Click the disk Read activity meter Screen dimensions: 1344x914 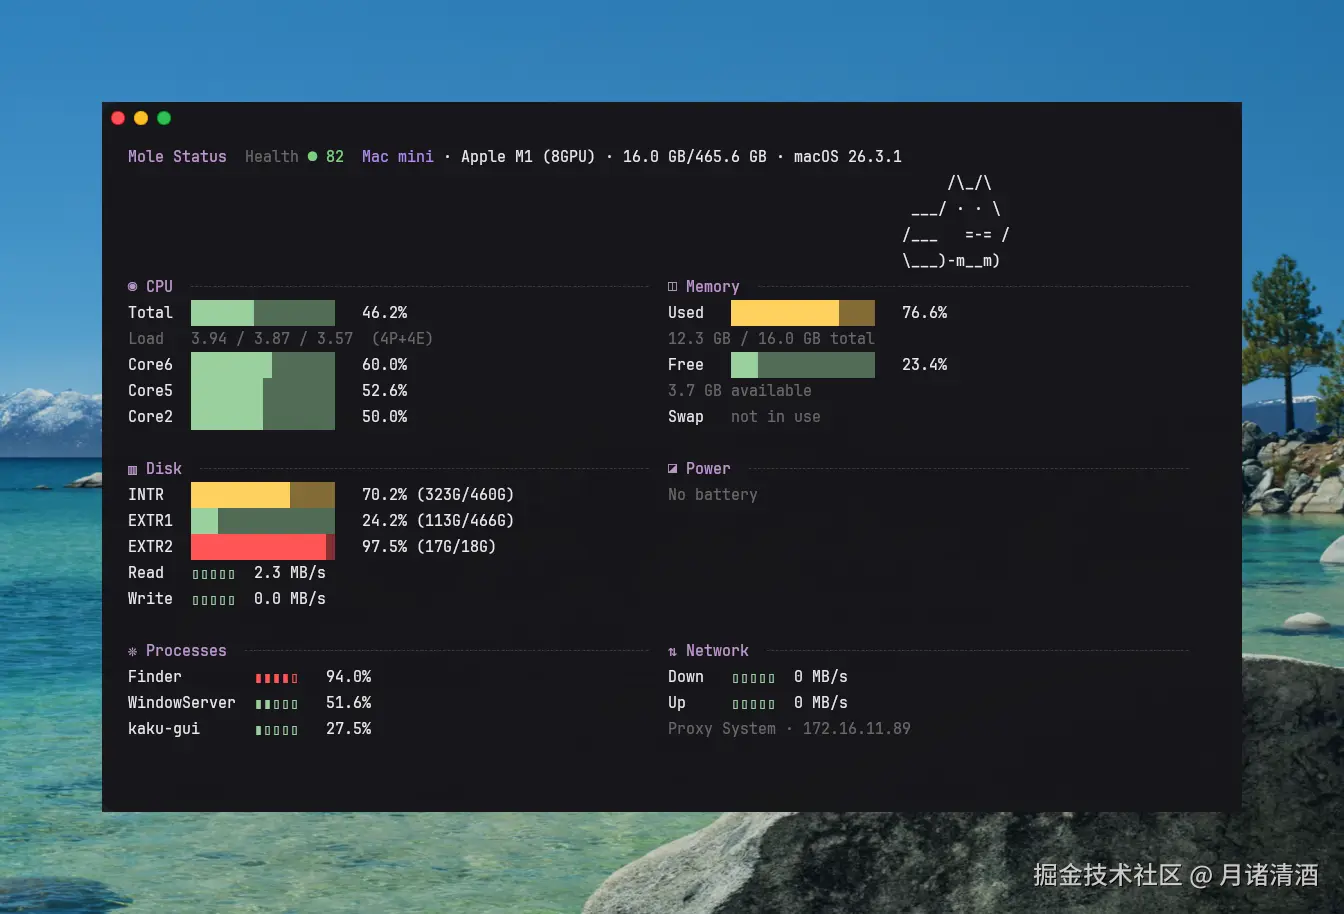coord(214,574)
